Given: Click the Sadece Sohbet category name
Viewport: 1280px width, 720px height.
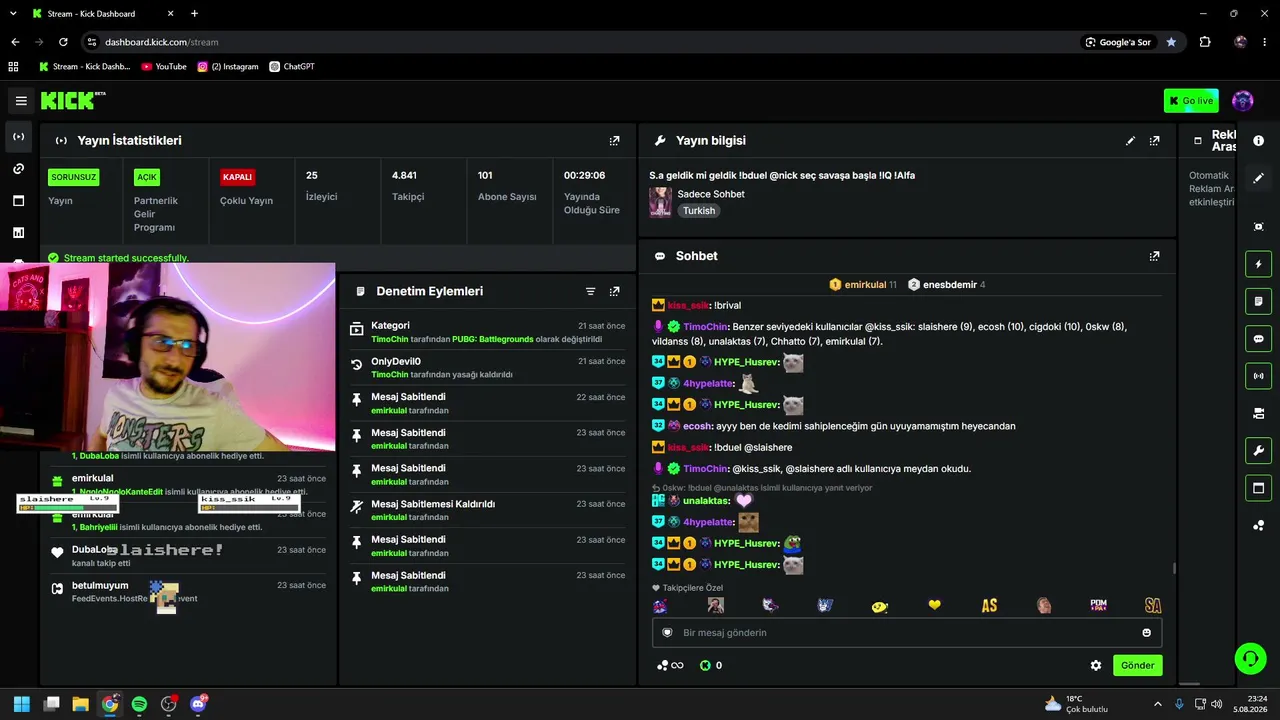Looking at the screenshot, I should (711, 194).
